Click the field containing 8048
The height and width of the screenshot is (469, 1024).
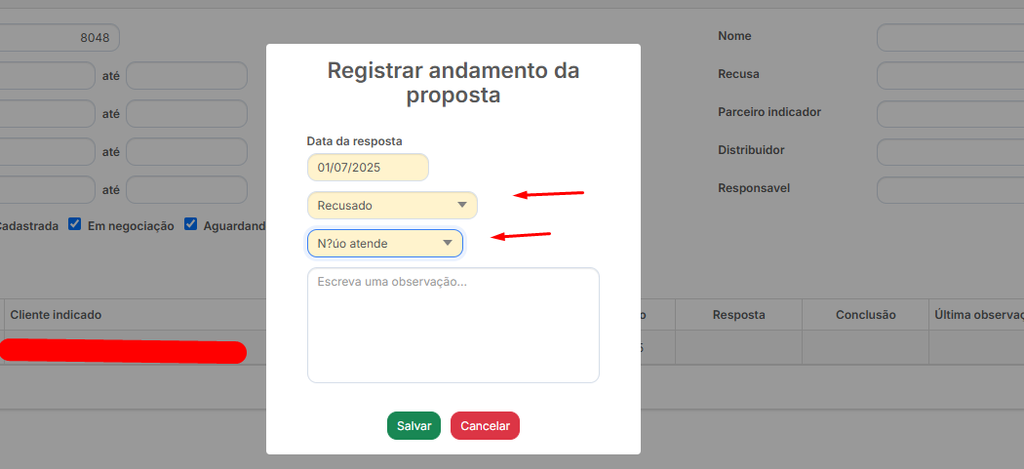tap(60, 38)
